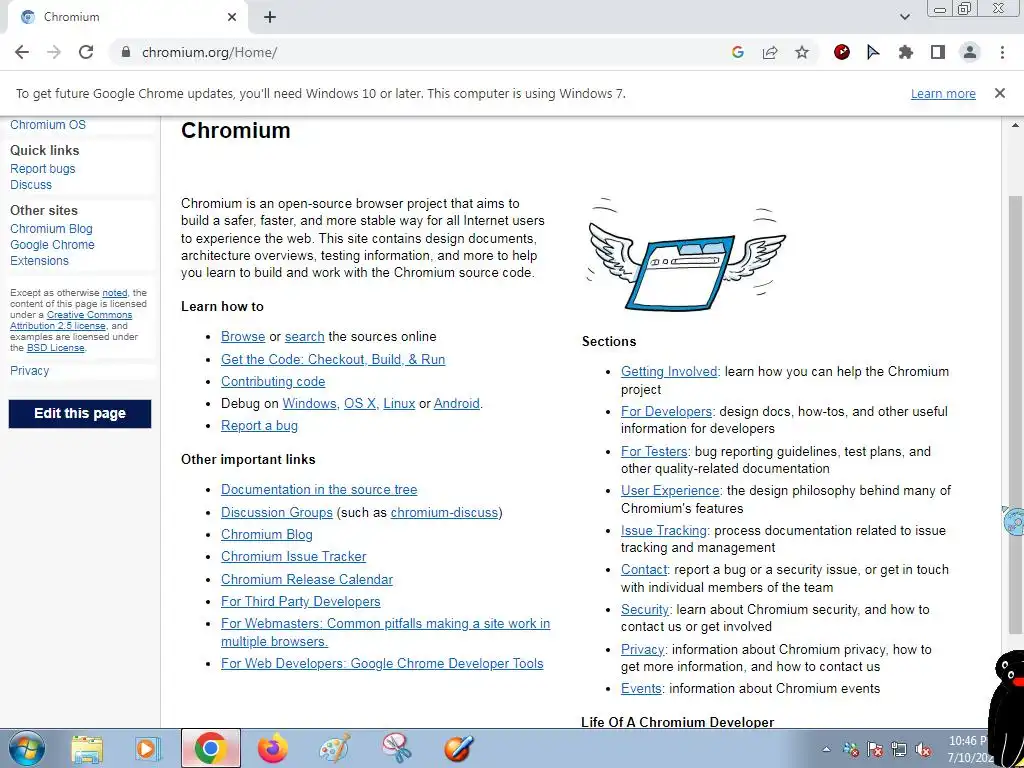1024x768 pixels.
Task: Open a new tab
Action: click(x=270, y=17)
